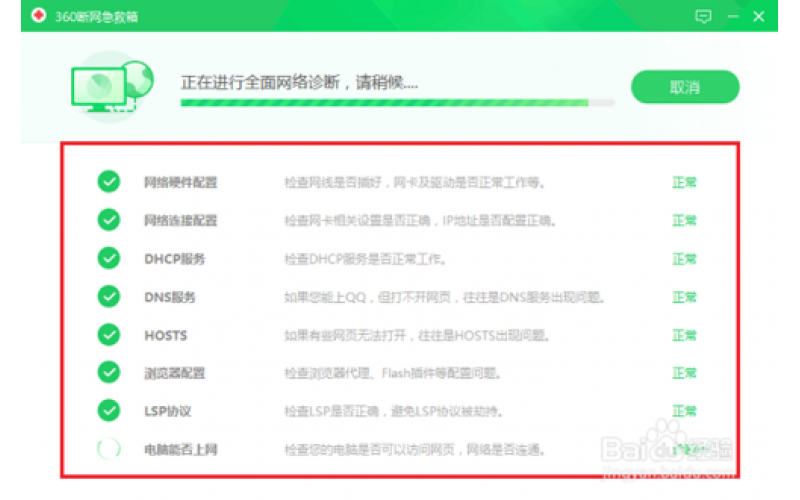Click description about IP地址 configuration

(420, 220)
